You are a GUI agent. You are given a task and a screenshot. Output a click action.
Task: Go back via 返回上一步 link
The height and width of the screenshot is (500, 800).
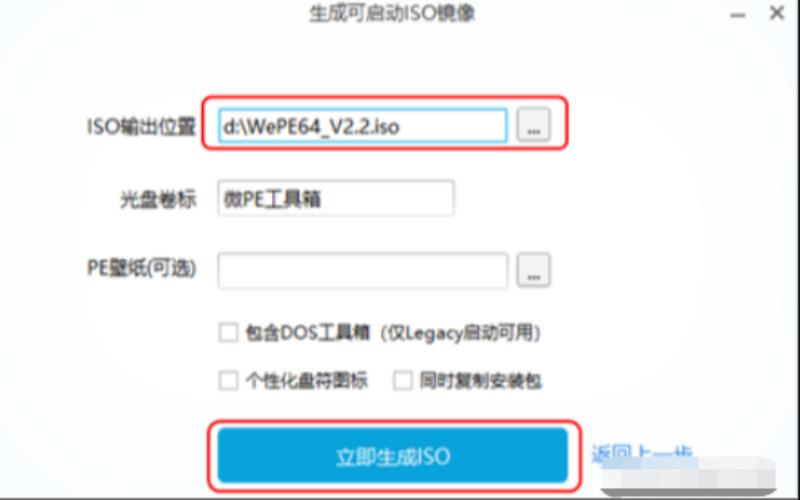pos(642,453)
